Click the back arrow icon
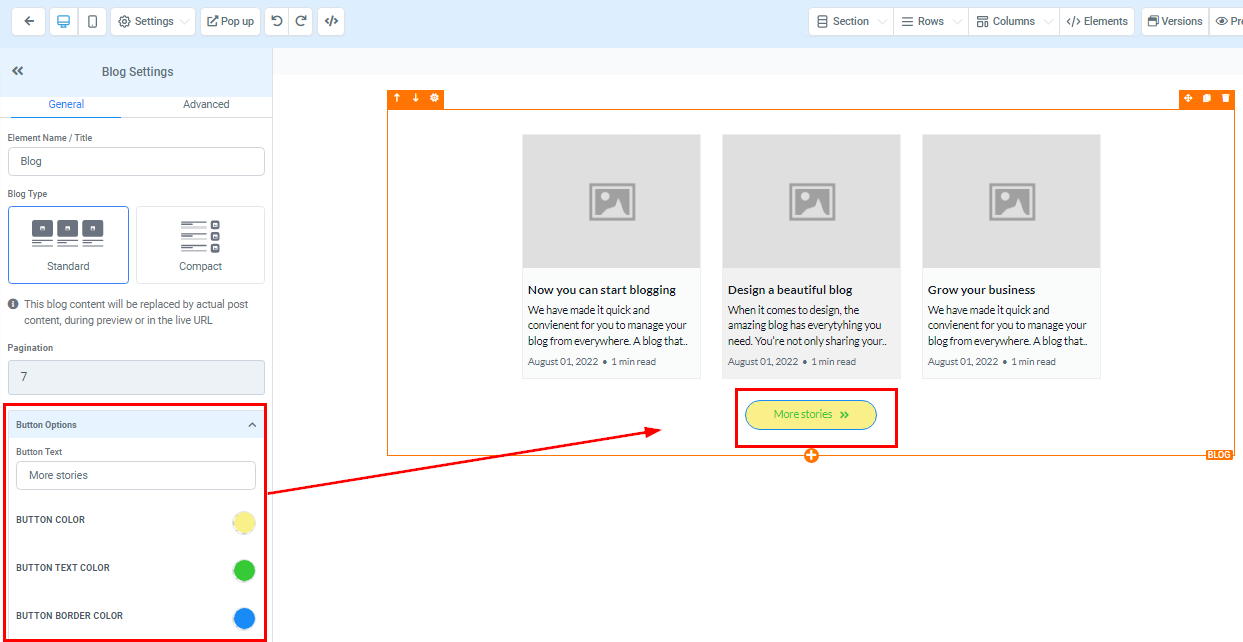This screenshot has width=1243, height=642. tap(29, 21)
